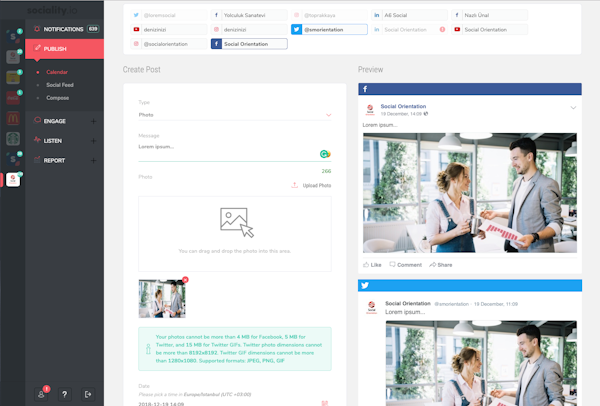The height and width of the screenshot is (406, 600).
Task: Click Comment in Facebook preview
Action: click(x=406, y=265)
